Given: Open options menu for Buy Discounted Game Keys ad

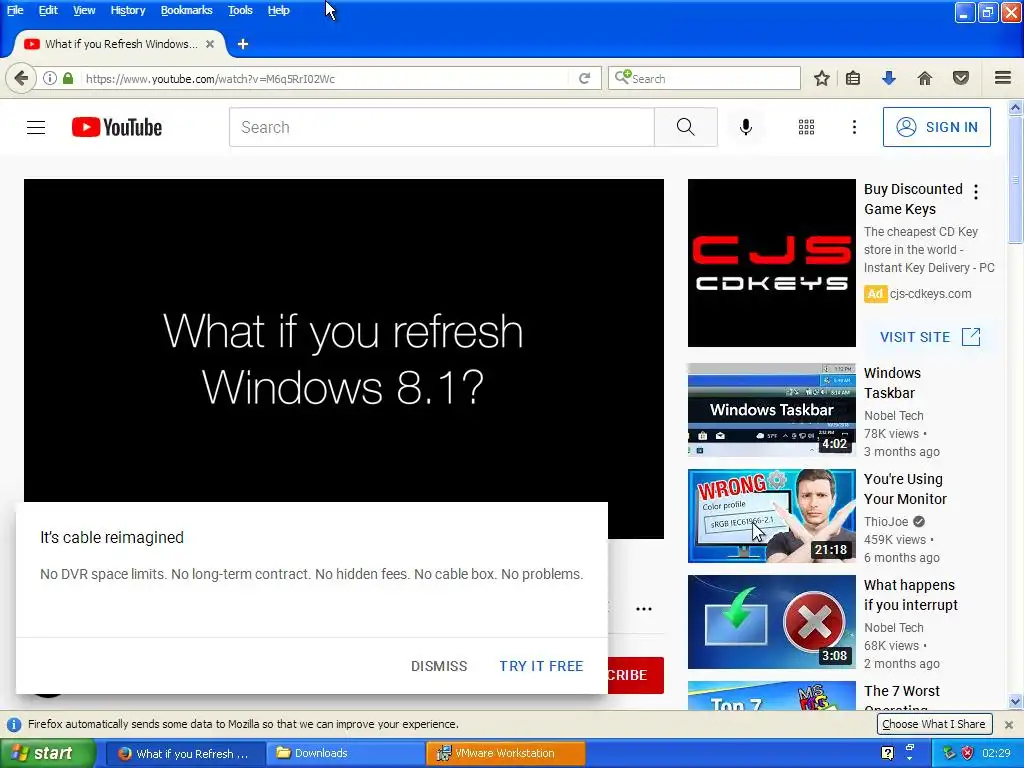Looking at the screenshot, I should pyautogui.click(x=976, y=191).
